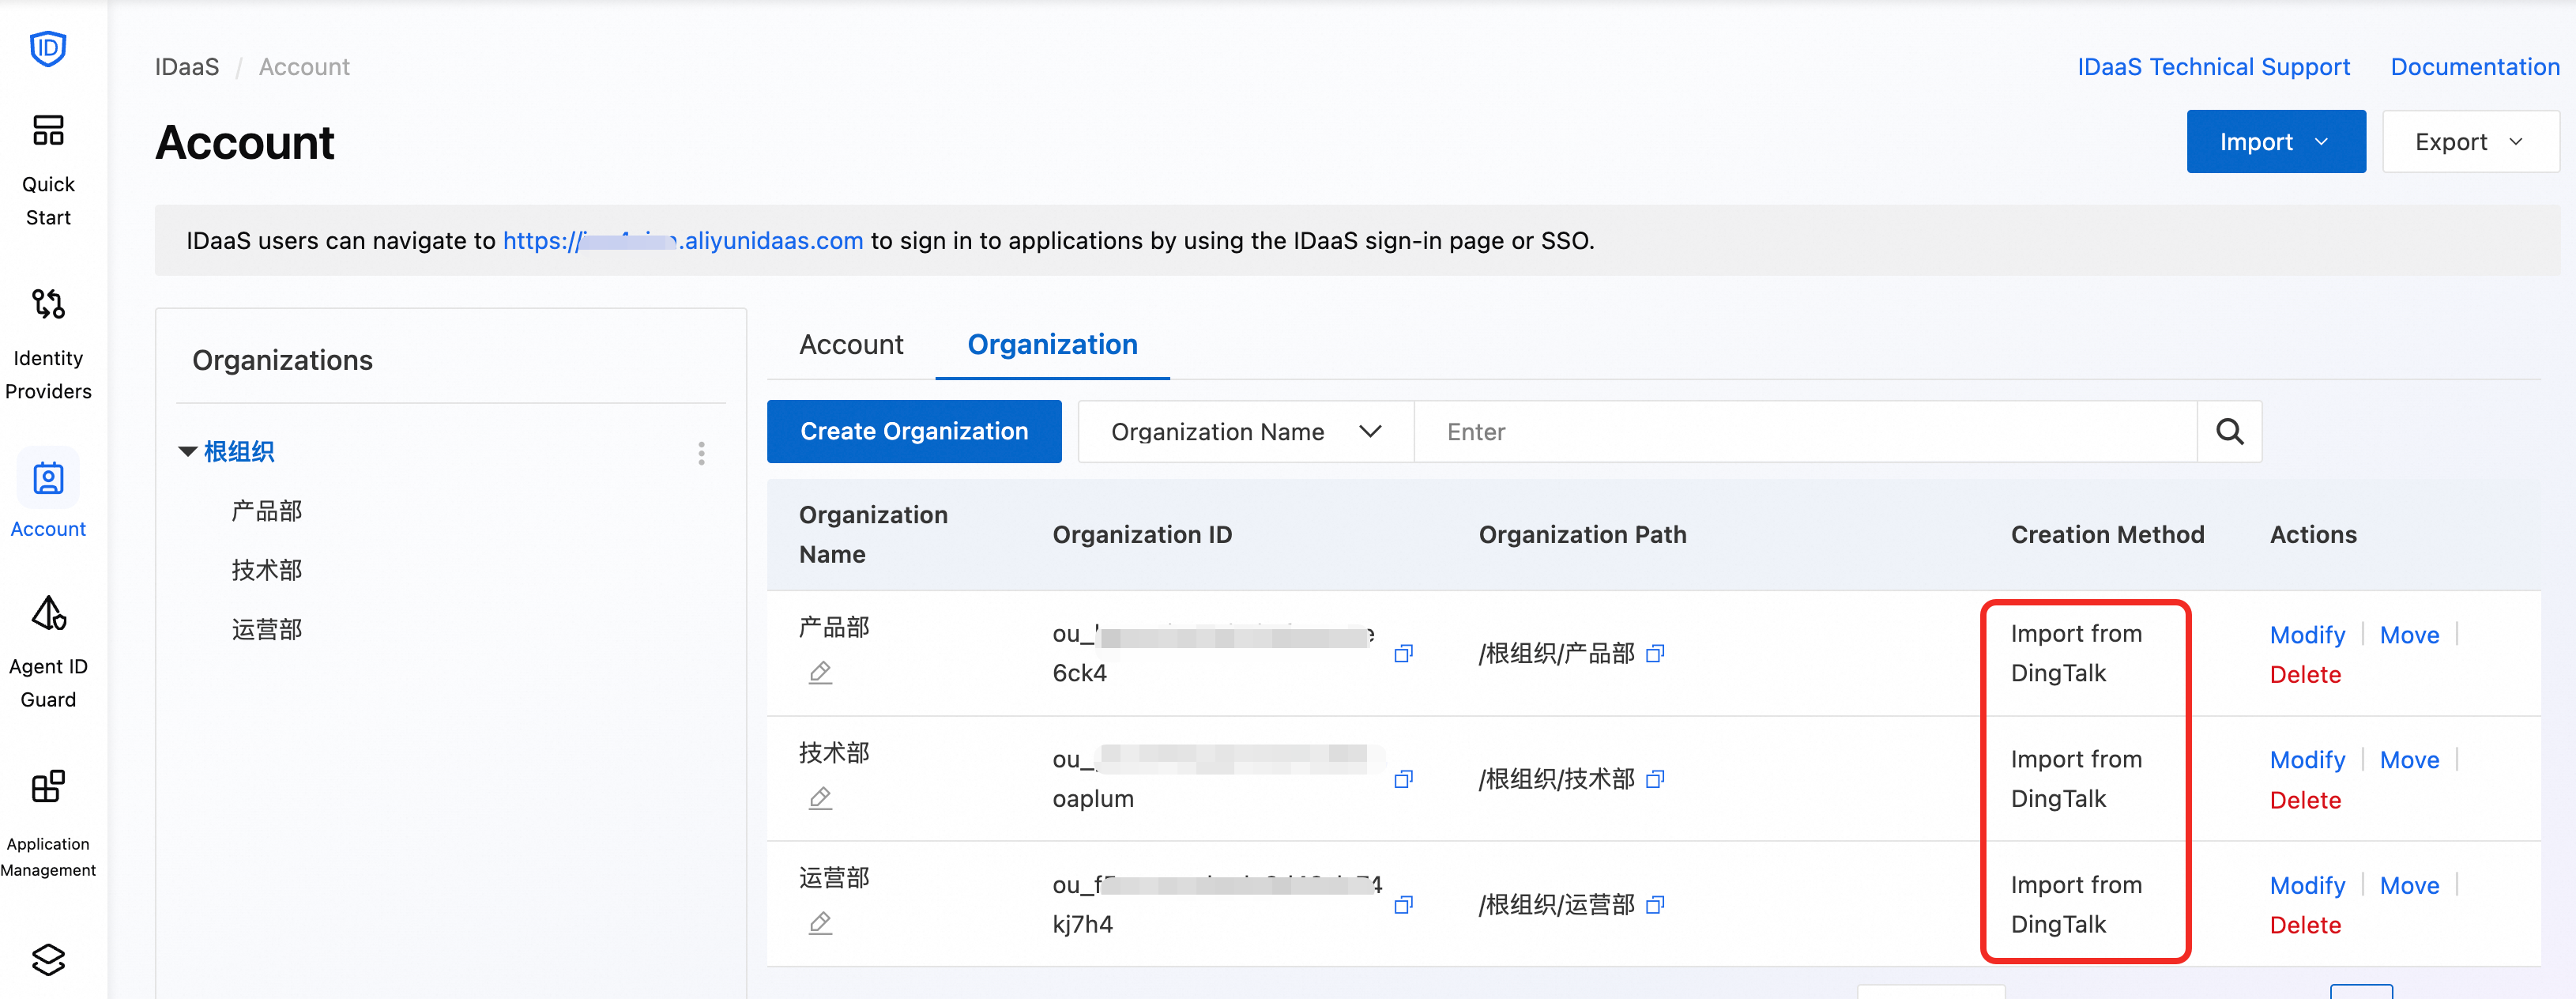Click Modify for 技术部
This screenshot has width=2576, height=999.
click(x=2307, y=760)
